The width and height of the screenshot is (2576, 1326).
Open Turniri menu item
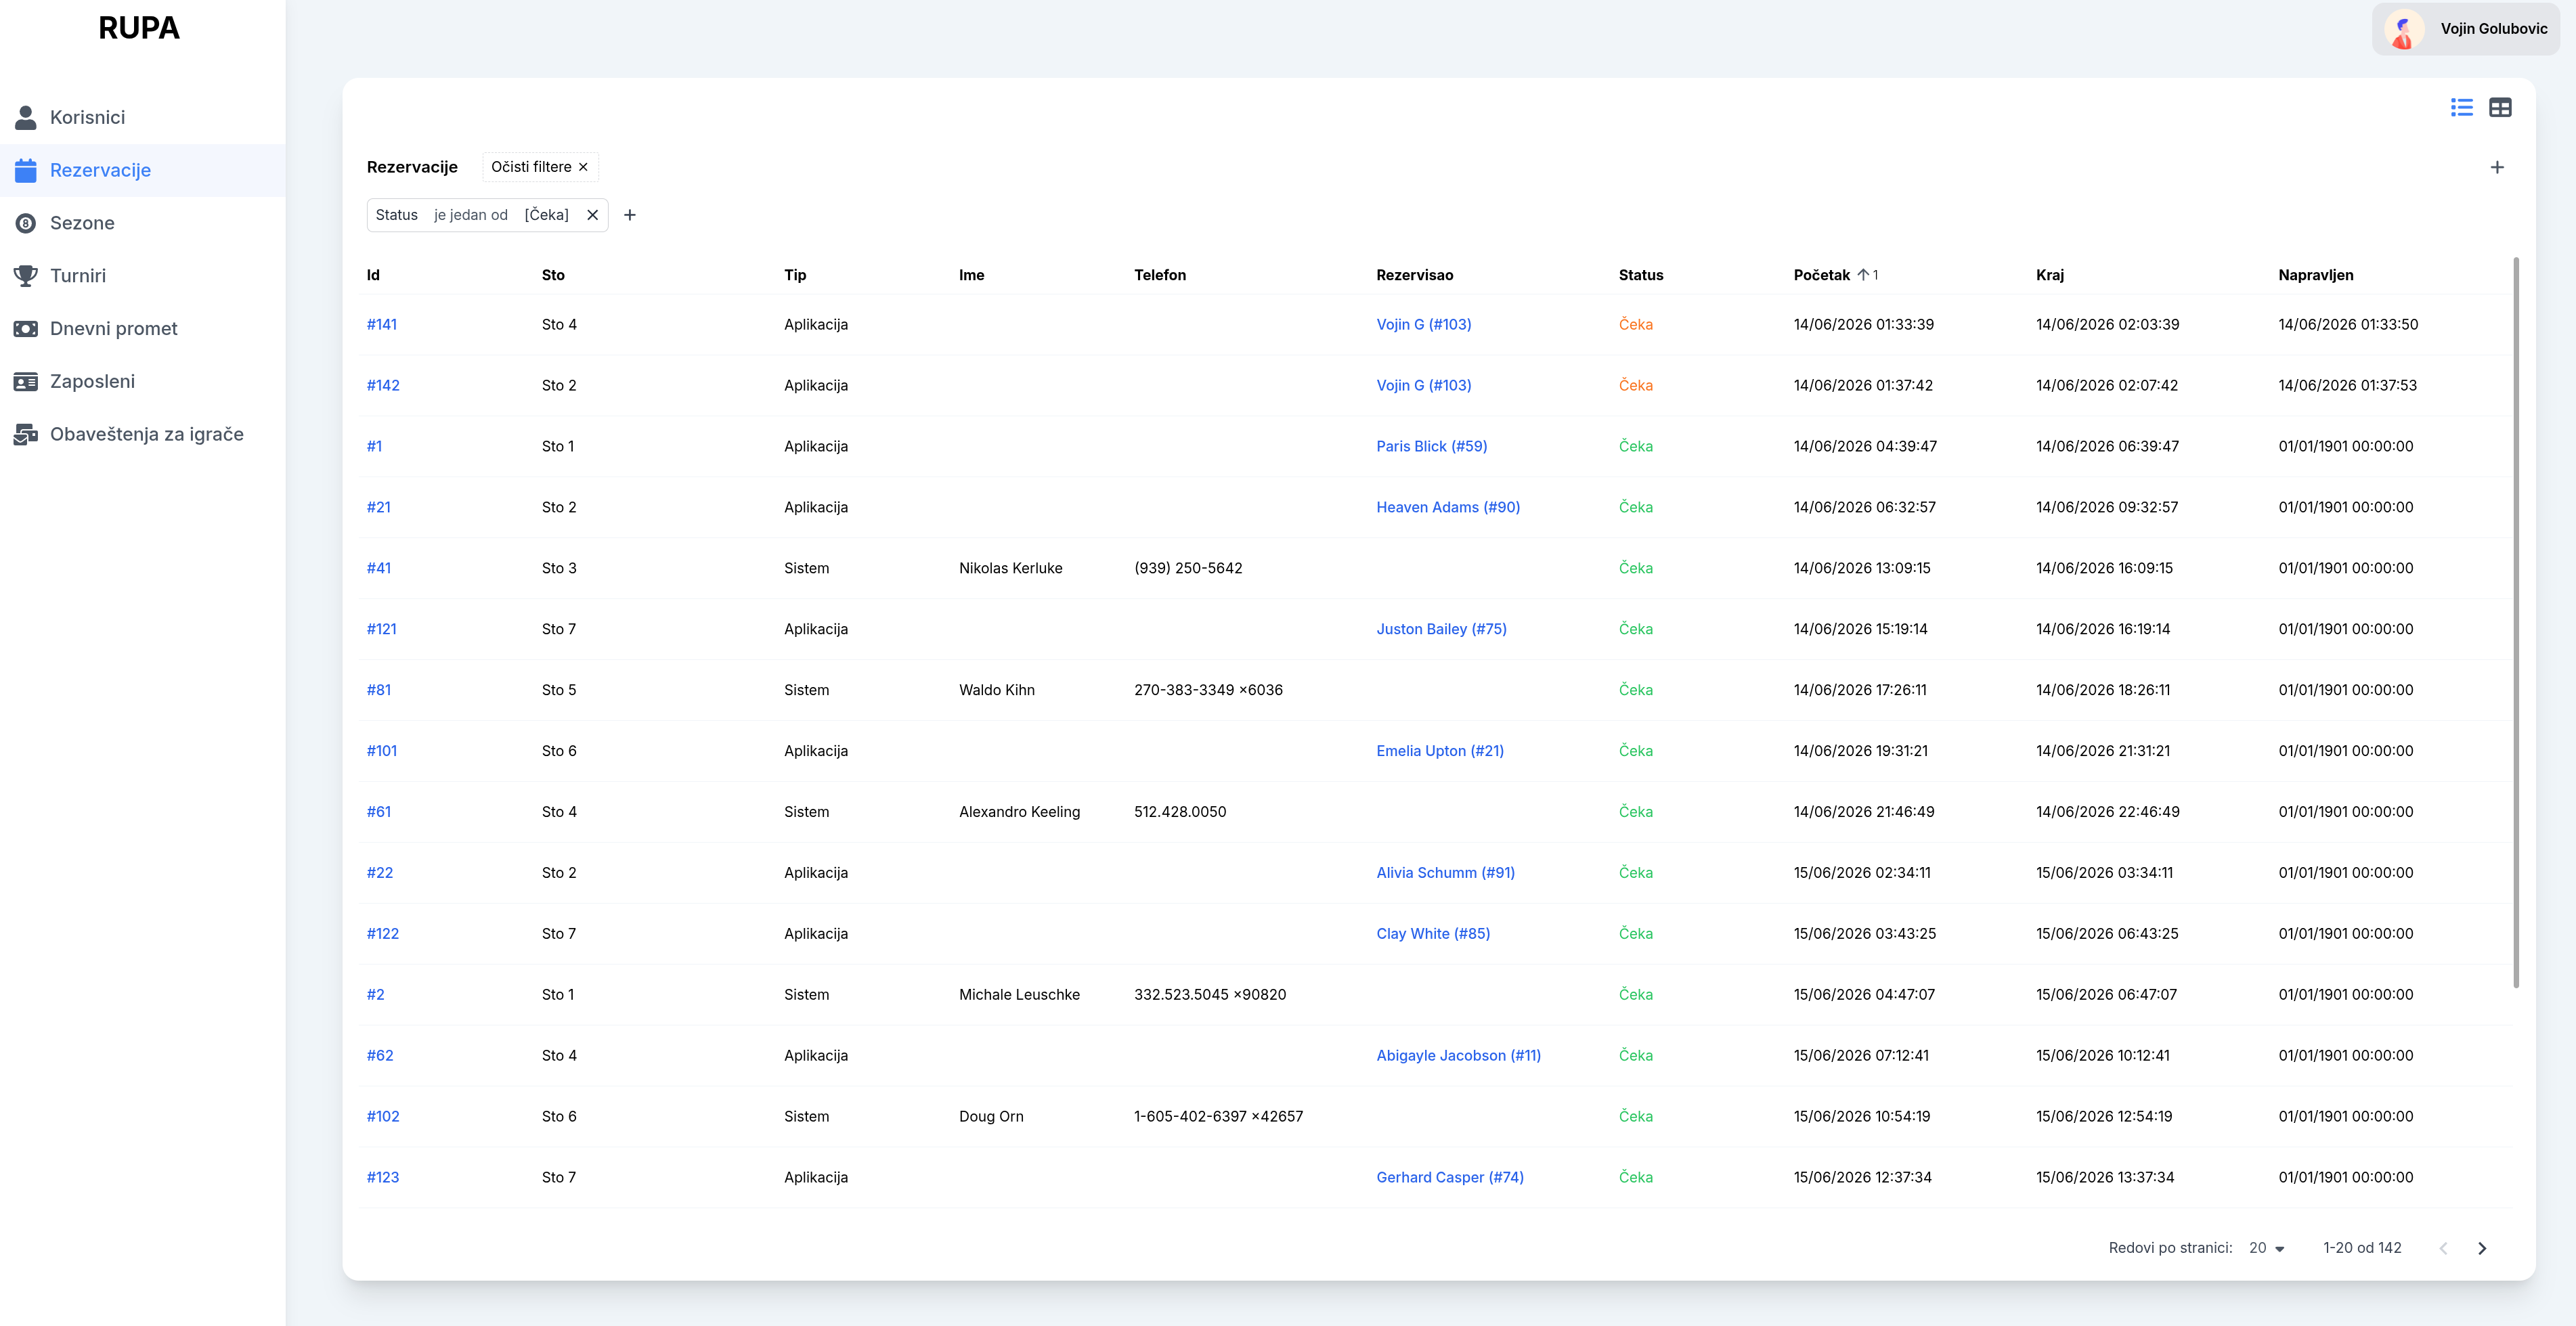(142, 276)
